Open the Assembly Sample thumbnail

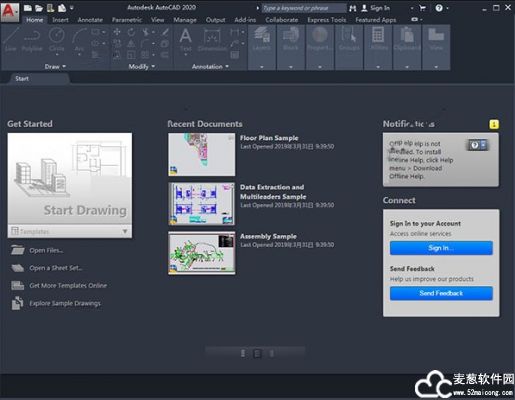202,253
